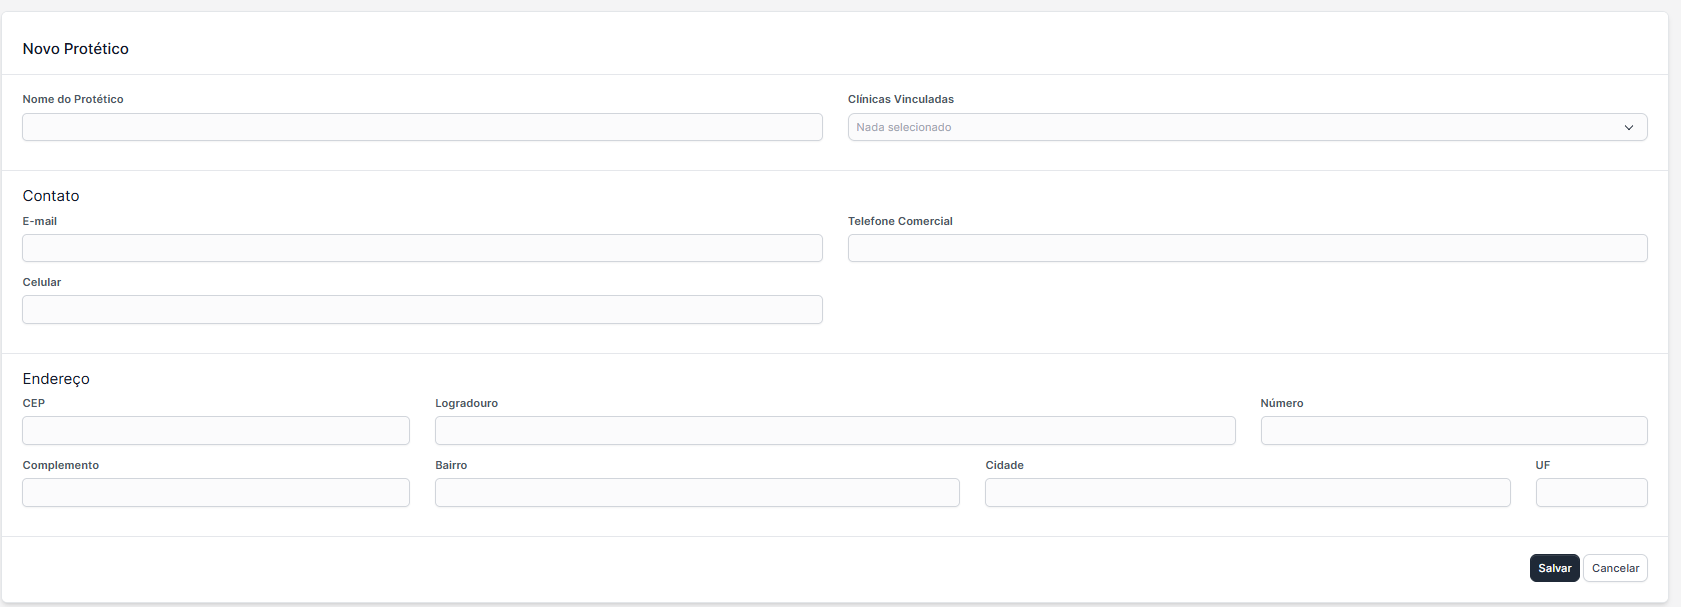Viewport: 1681px width, 607px height.
Task: Click the 'Clínicas Vinculadas' label text
Action: pos(900,99)
